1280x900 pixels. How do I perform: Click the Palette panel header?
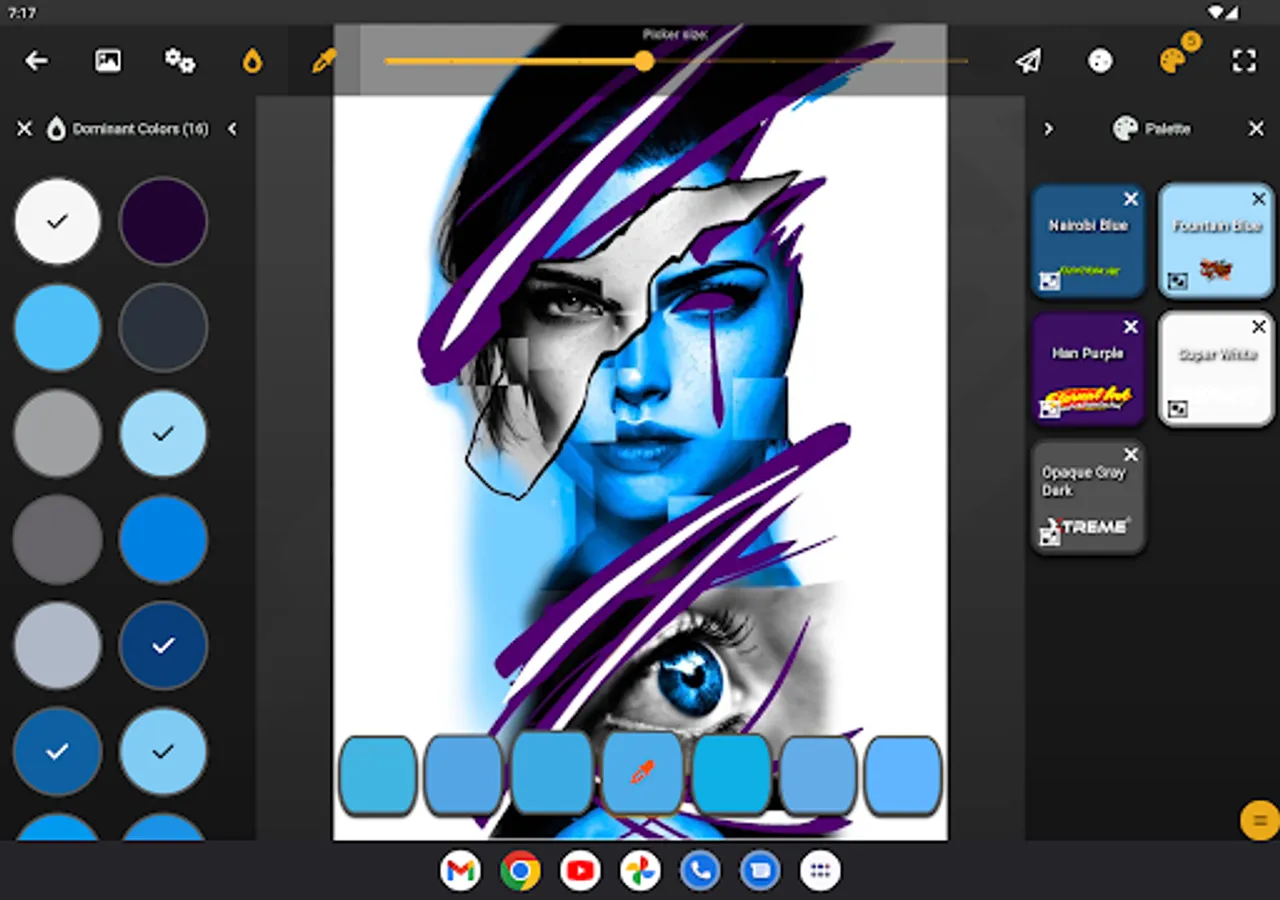(1167, 129)
